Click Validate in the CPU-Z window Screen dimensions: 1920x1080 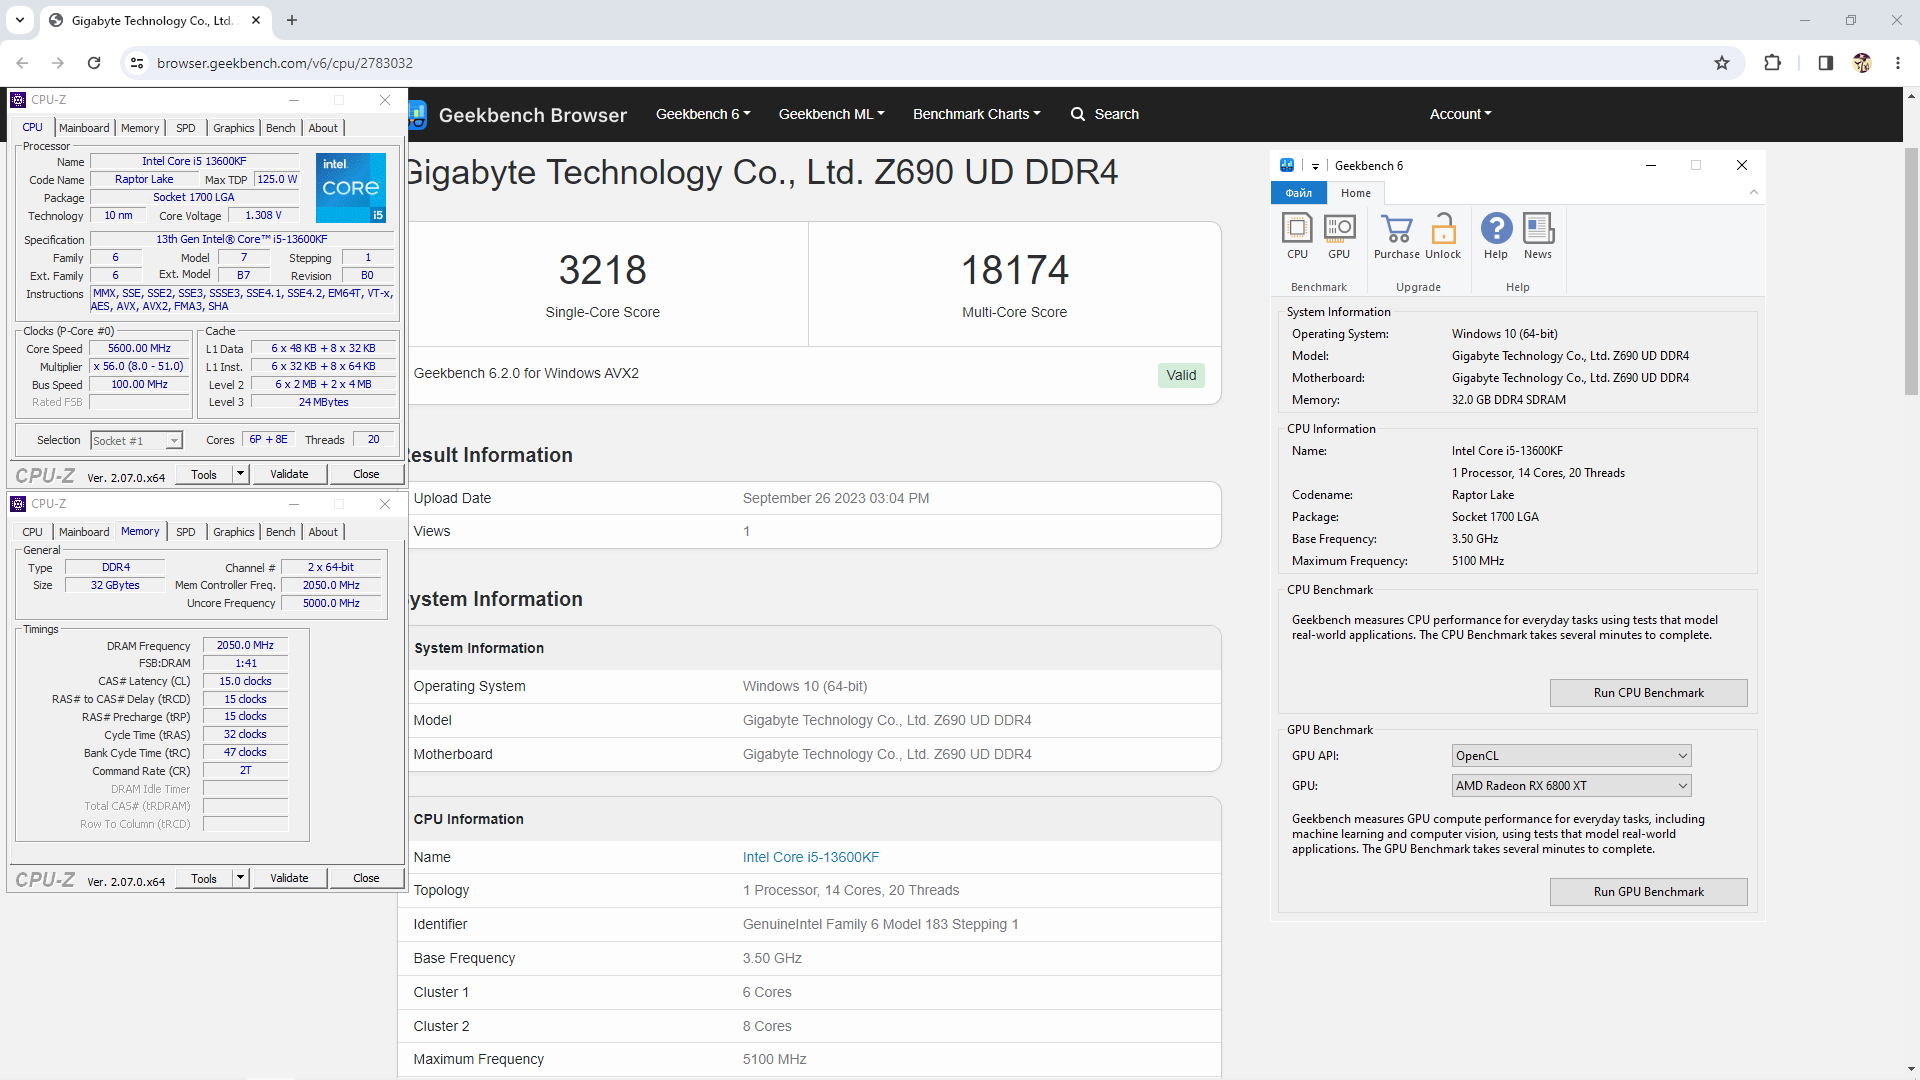[x=288, y=473]
